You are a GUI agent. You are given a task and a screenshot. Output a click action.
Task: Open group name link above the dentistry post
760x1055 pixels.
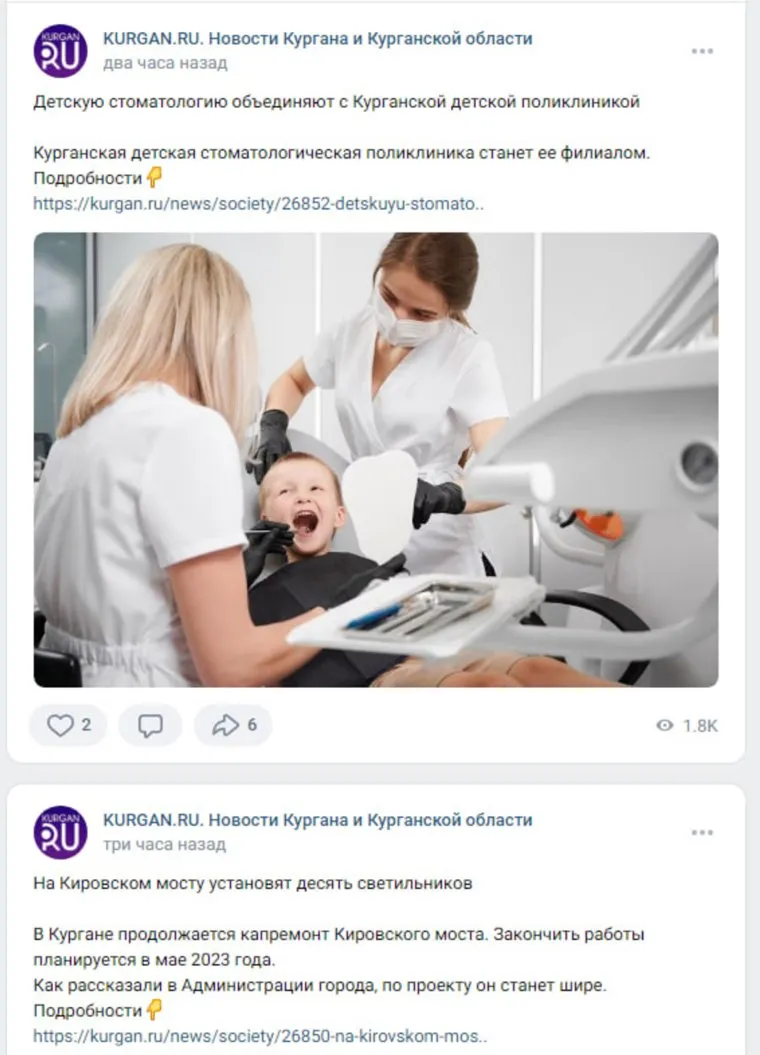pyautogui.click(x=317, y=39)
